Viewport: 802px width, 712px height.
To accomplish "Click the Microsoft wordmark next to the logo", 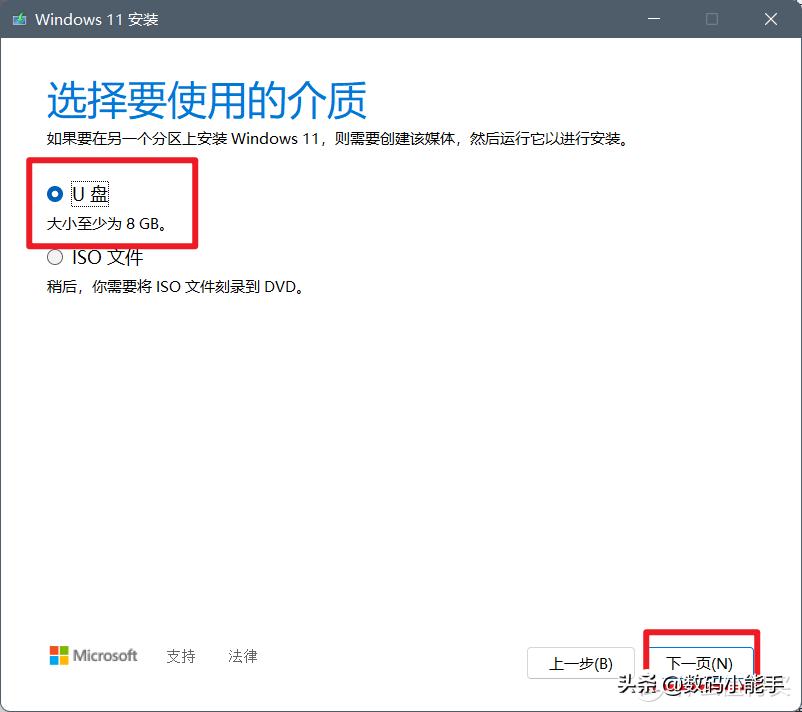I will click(x=104, y=656).
